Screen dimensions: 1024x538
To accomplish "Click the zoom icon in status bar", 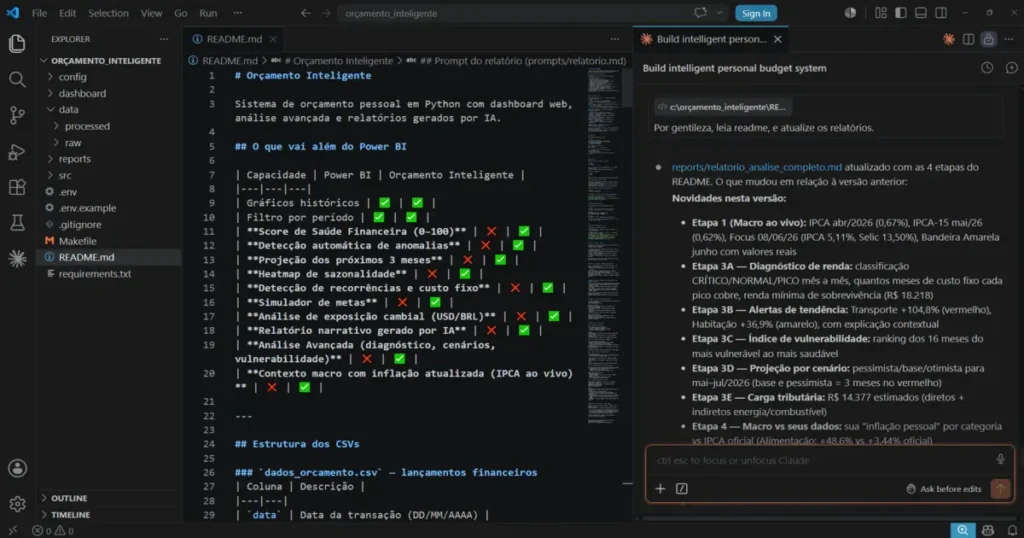I will tap(963, 530).
